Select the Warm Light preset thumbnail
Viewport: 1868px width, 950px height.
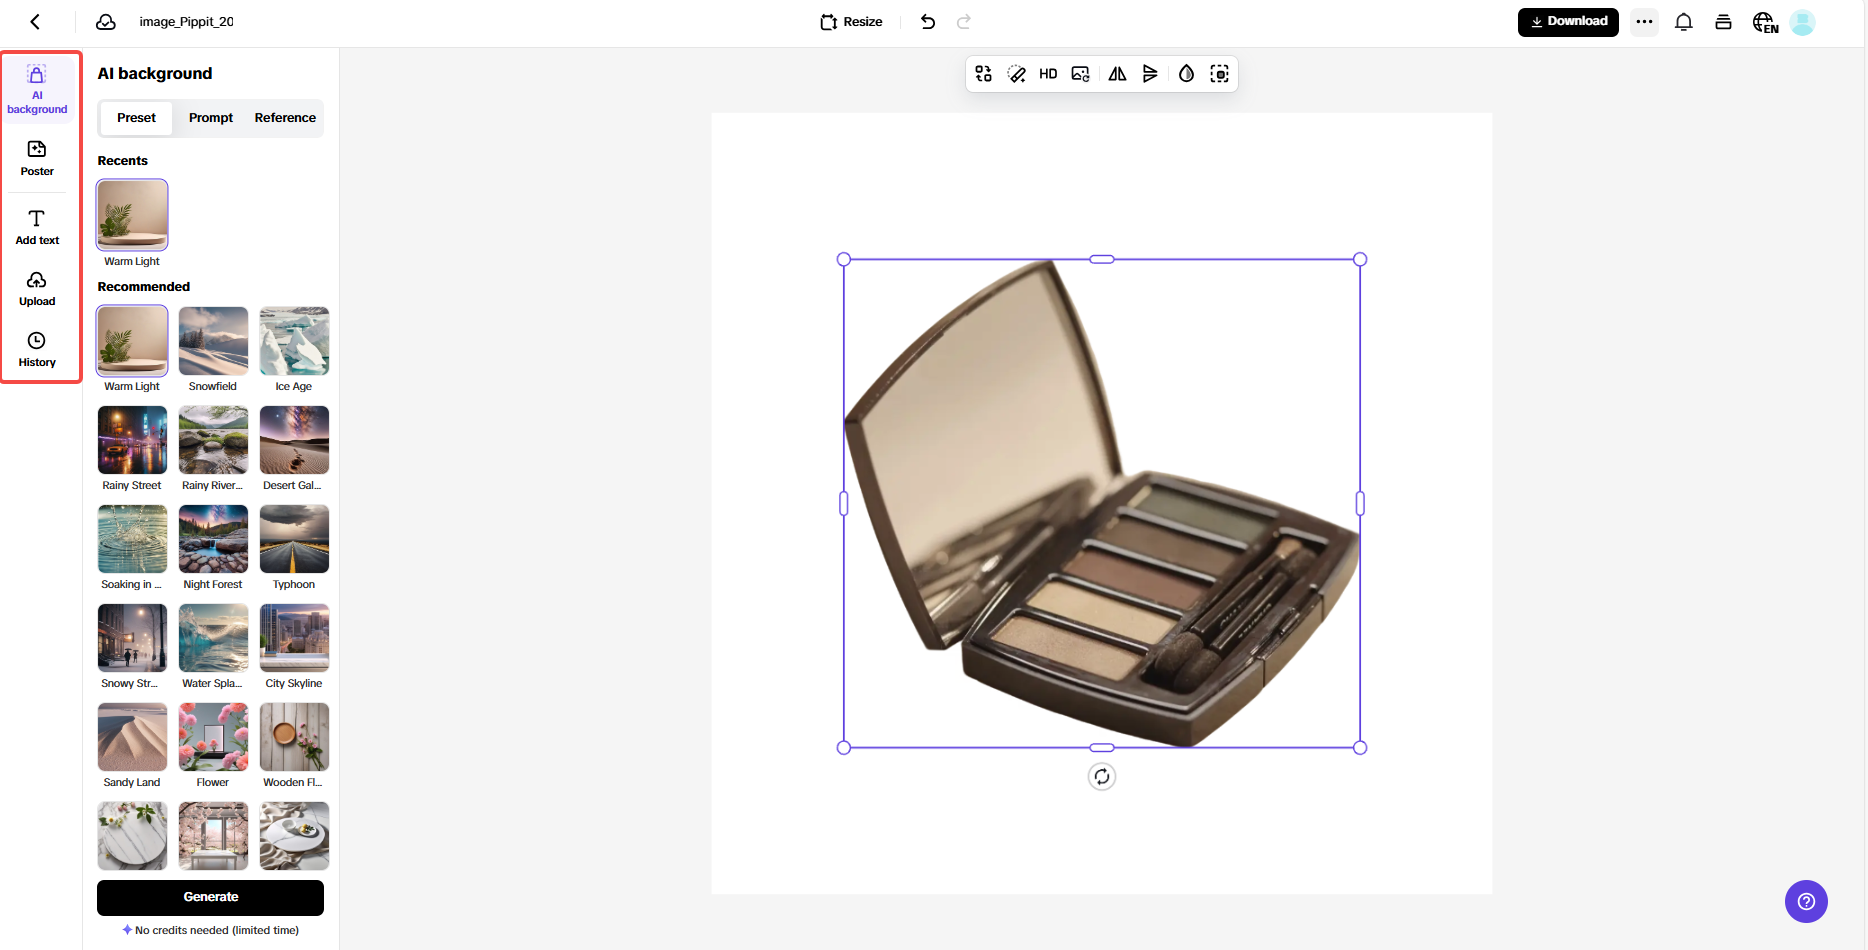click(x=131, y=341)
